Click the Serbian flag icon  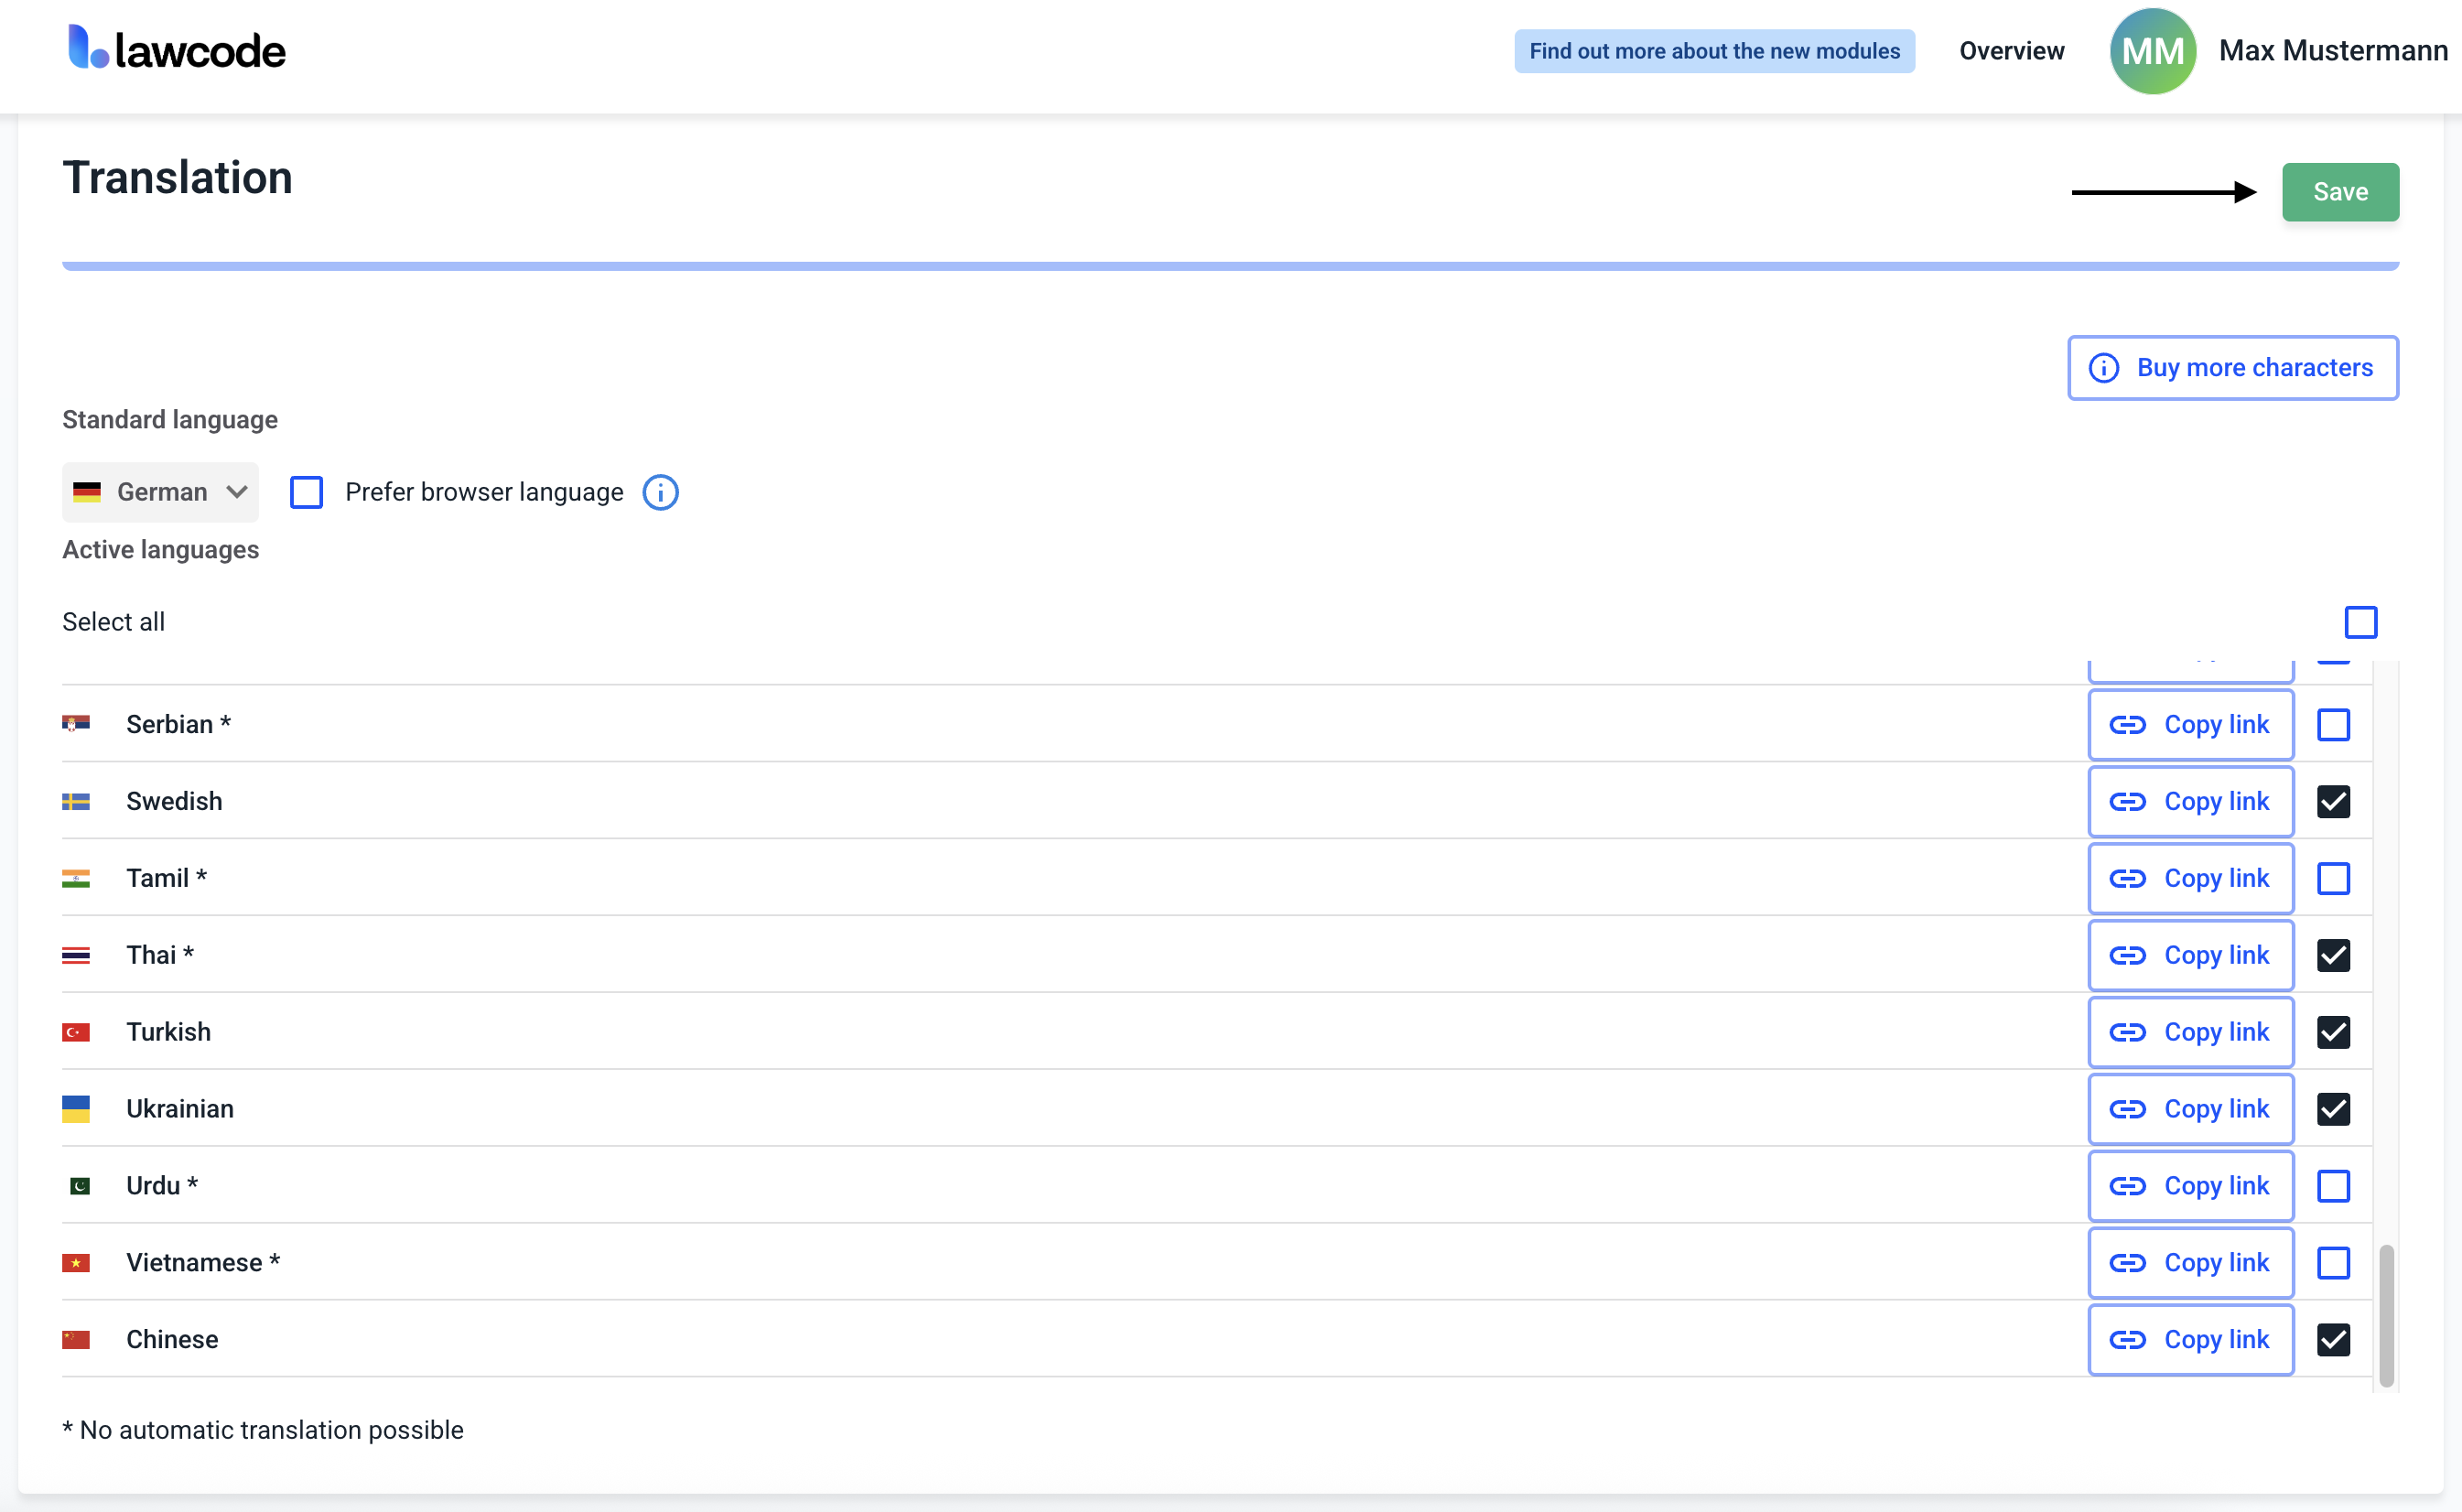(76, 724)
